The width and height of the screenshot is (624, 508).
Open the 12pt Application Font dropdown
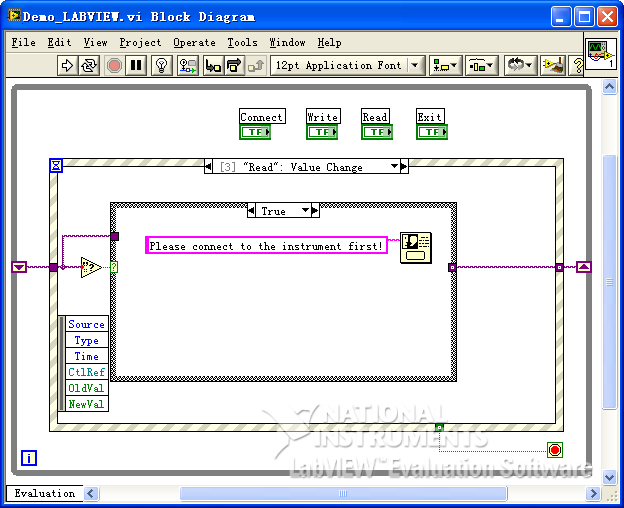tap(347, 65)
